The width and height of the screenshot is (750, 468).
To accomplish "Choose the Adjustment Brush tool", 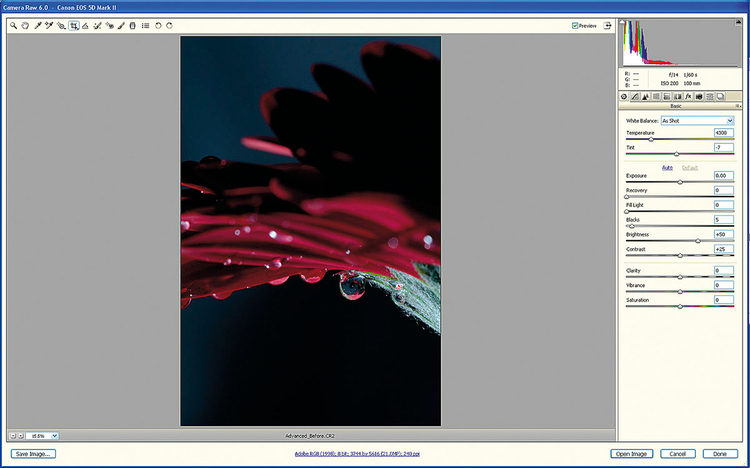I will click(121, 26).
